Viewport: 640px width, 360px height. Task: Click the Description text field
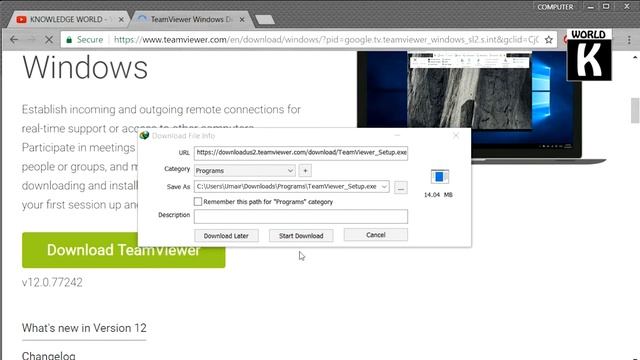coord(301,216)
